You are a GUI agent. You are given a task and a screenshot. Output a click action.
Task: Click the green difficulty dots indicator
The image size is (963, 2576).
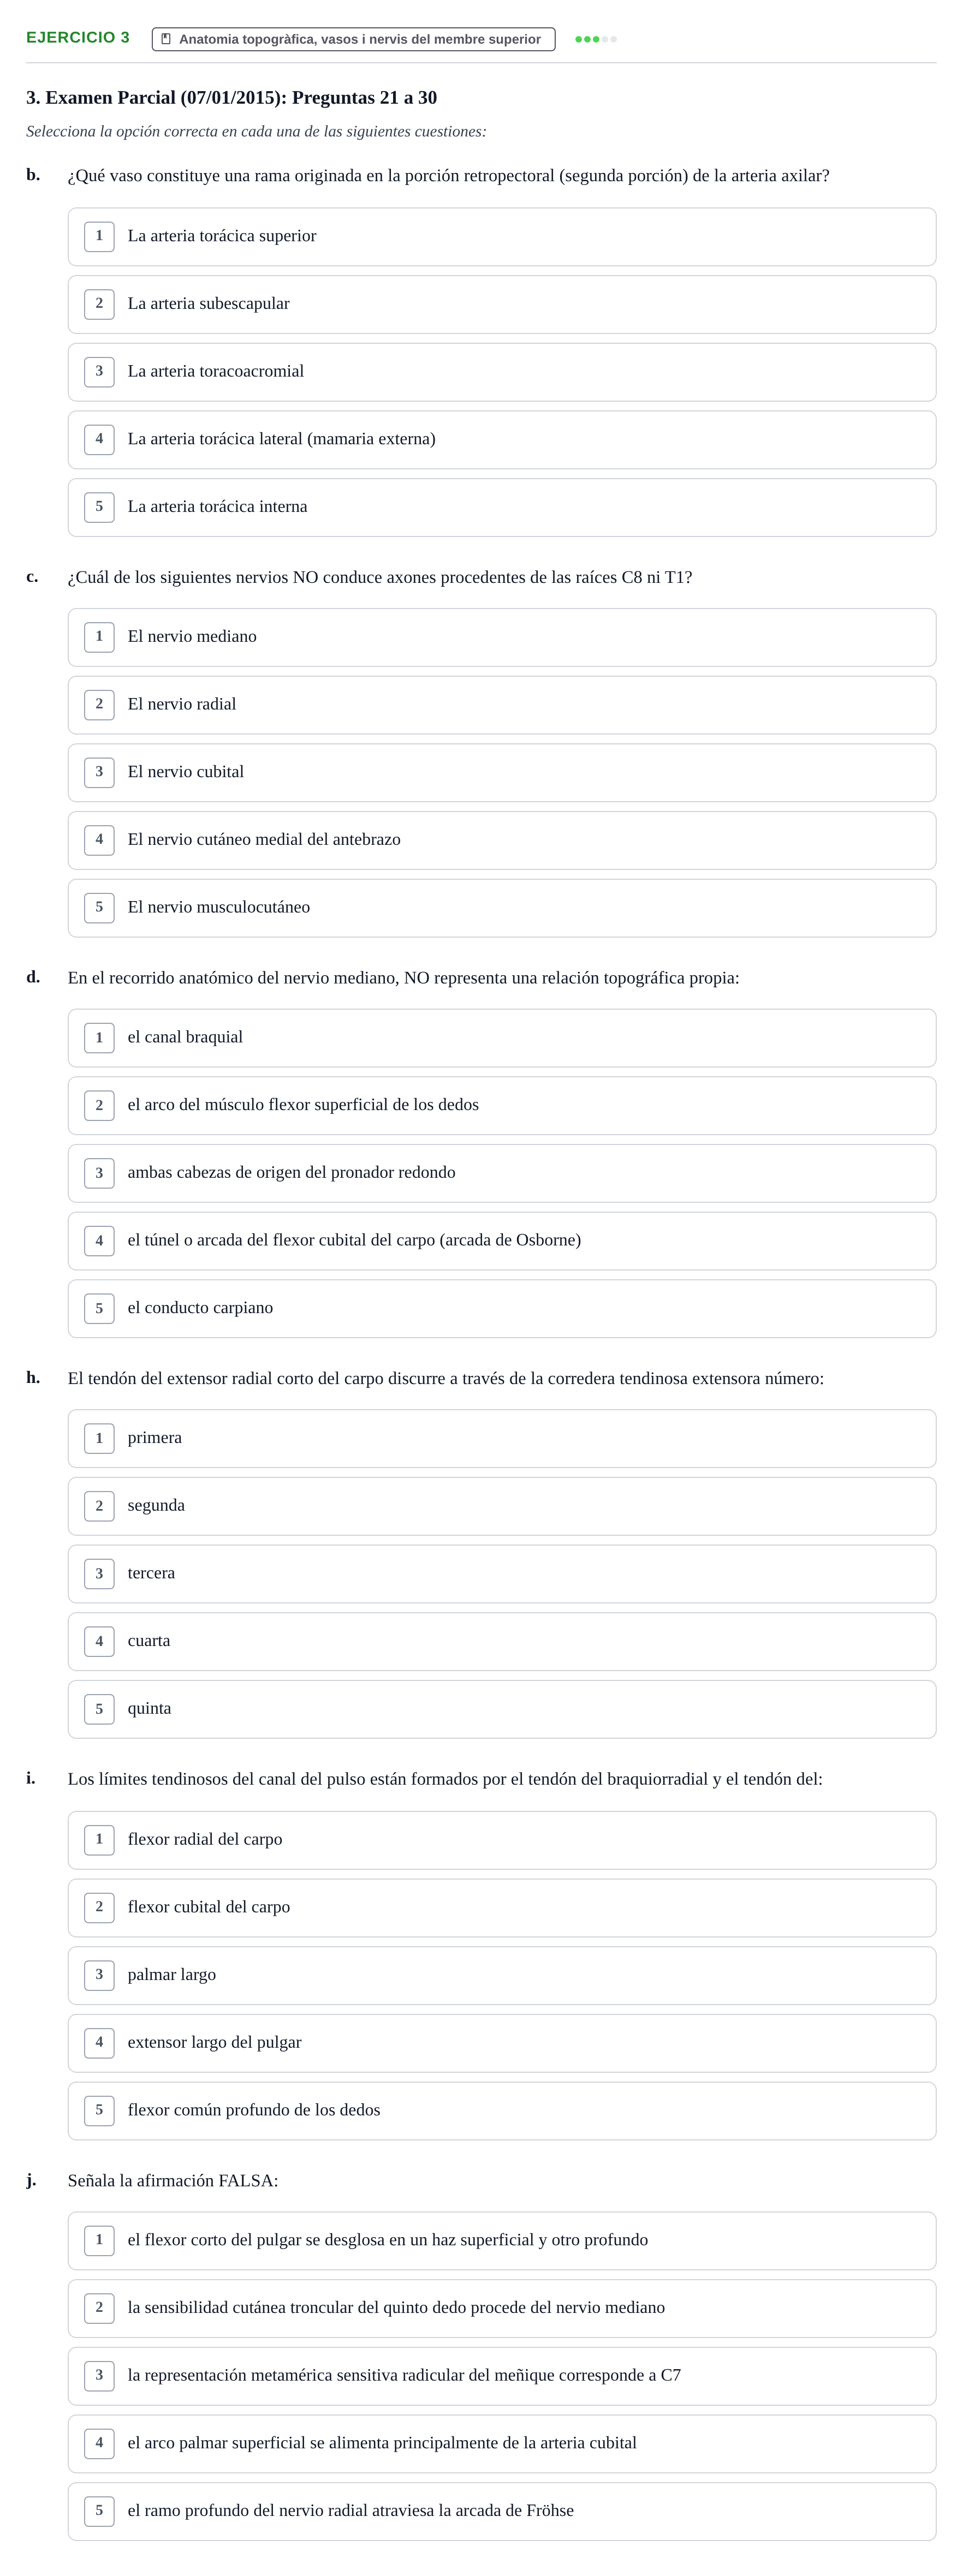click(596, 39)
